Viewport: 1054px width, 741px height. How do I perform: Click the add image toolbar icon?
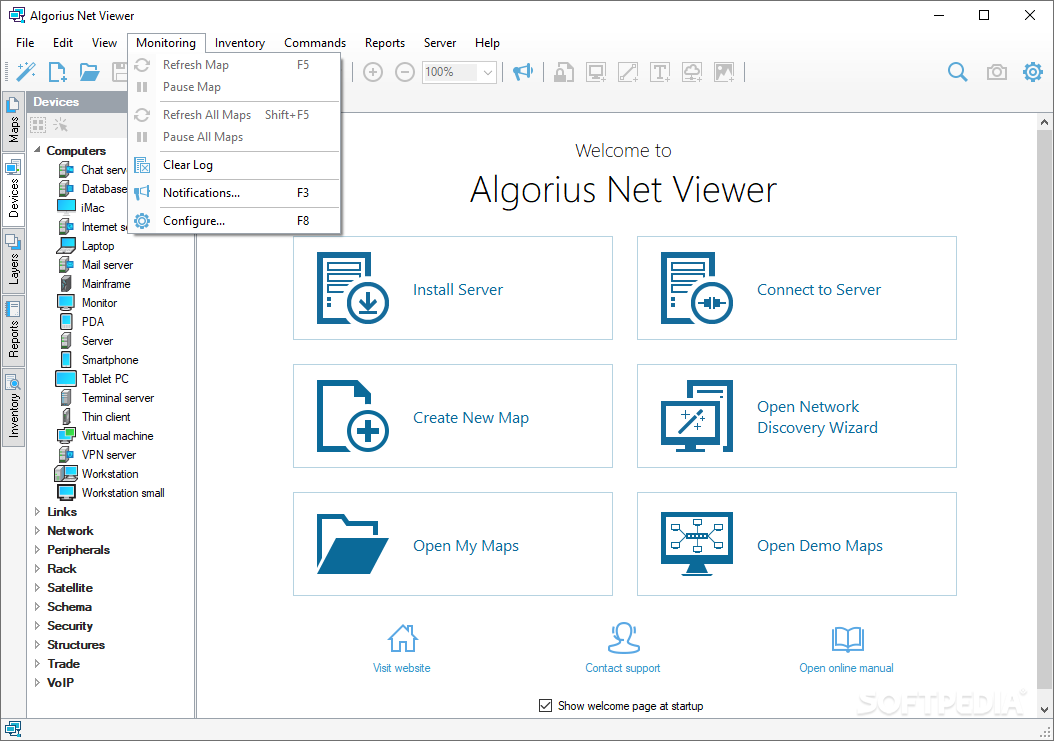pyautogui.click(x=724, y=72)
